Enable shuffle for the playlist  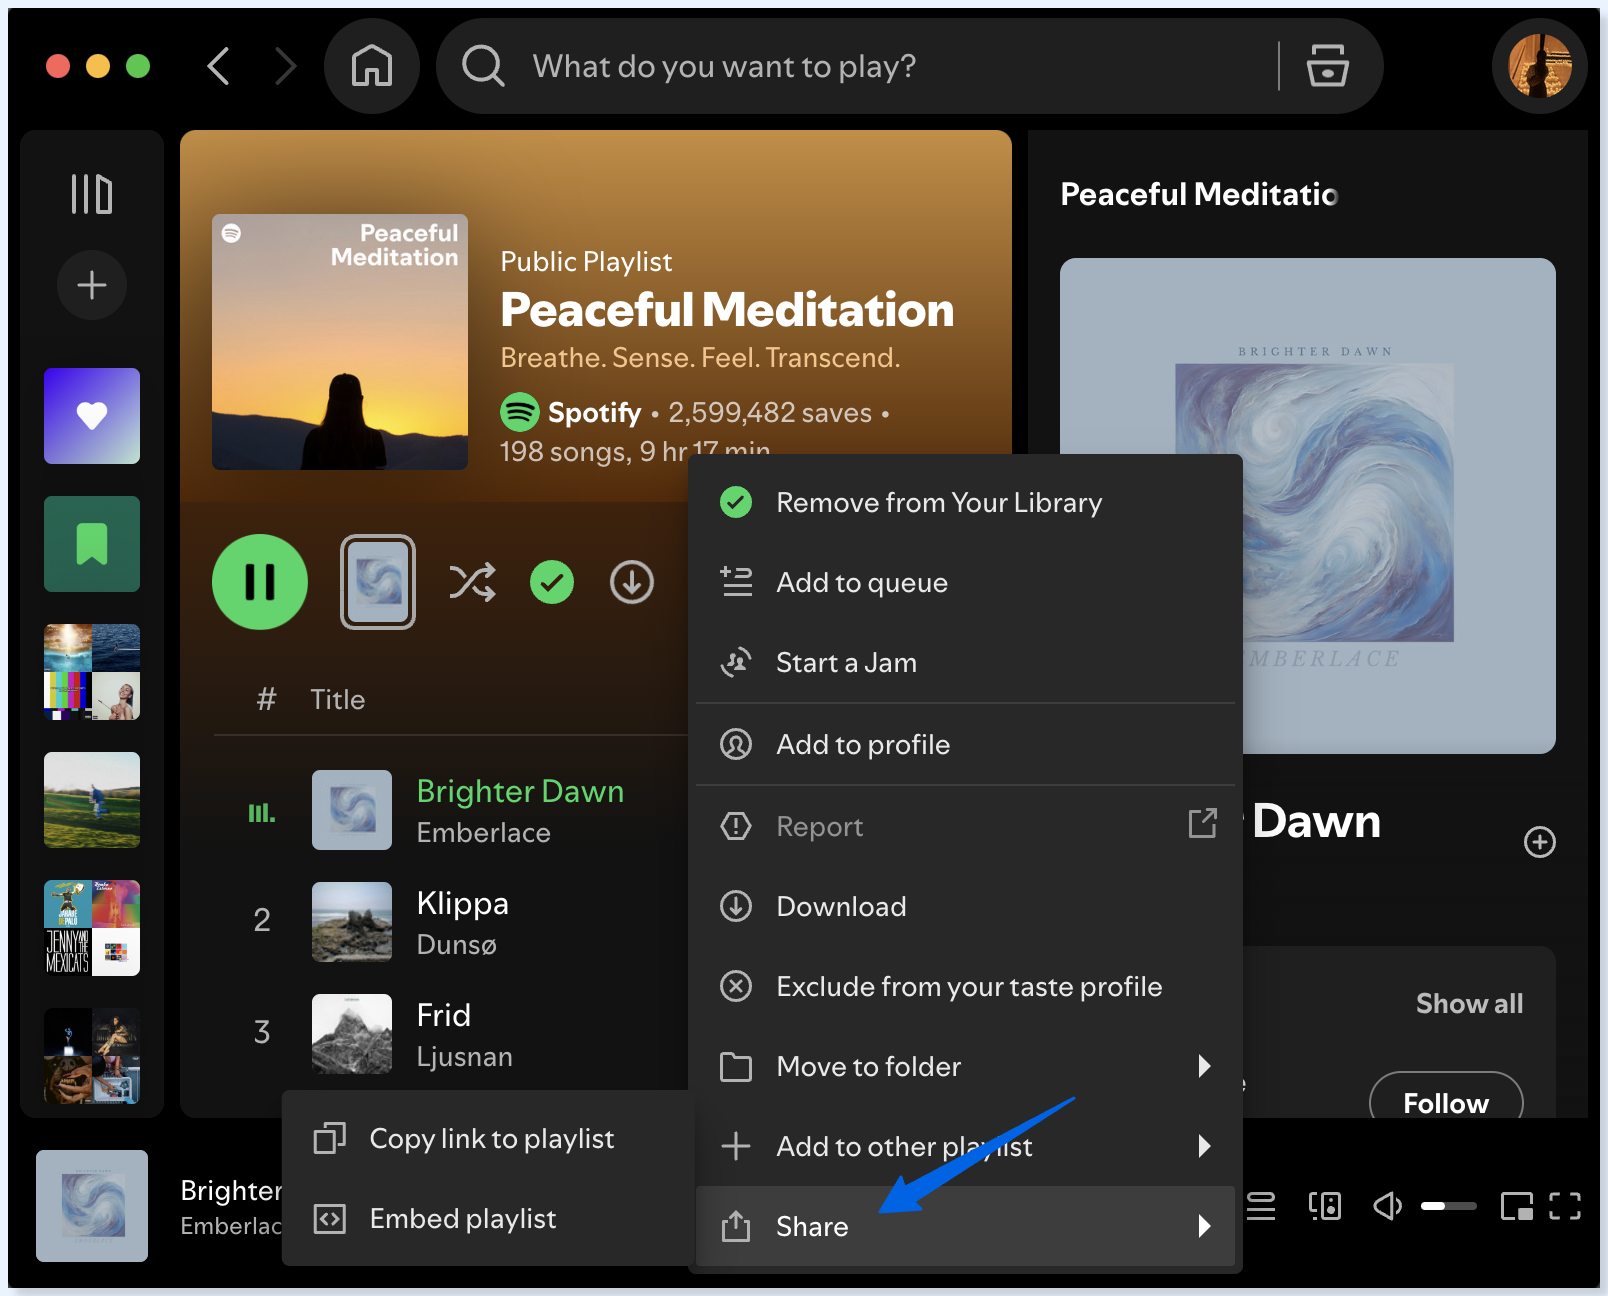click(473, 582)
